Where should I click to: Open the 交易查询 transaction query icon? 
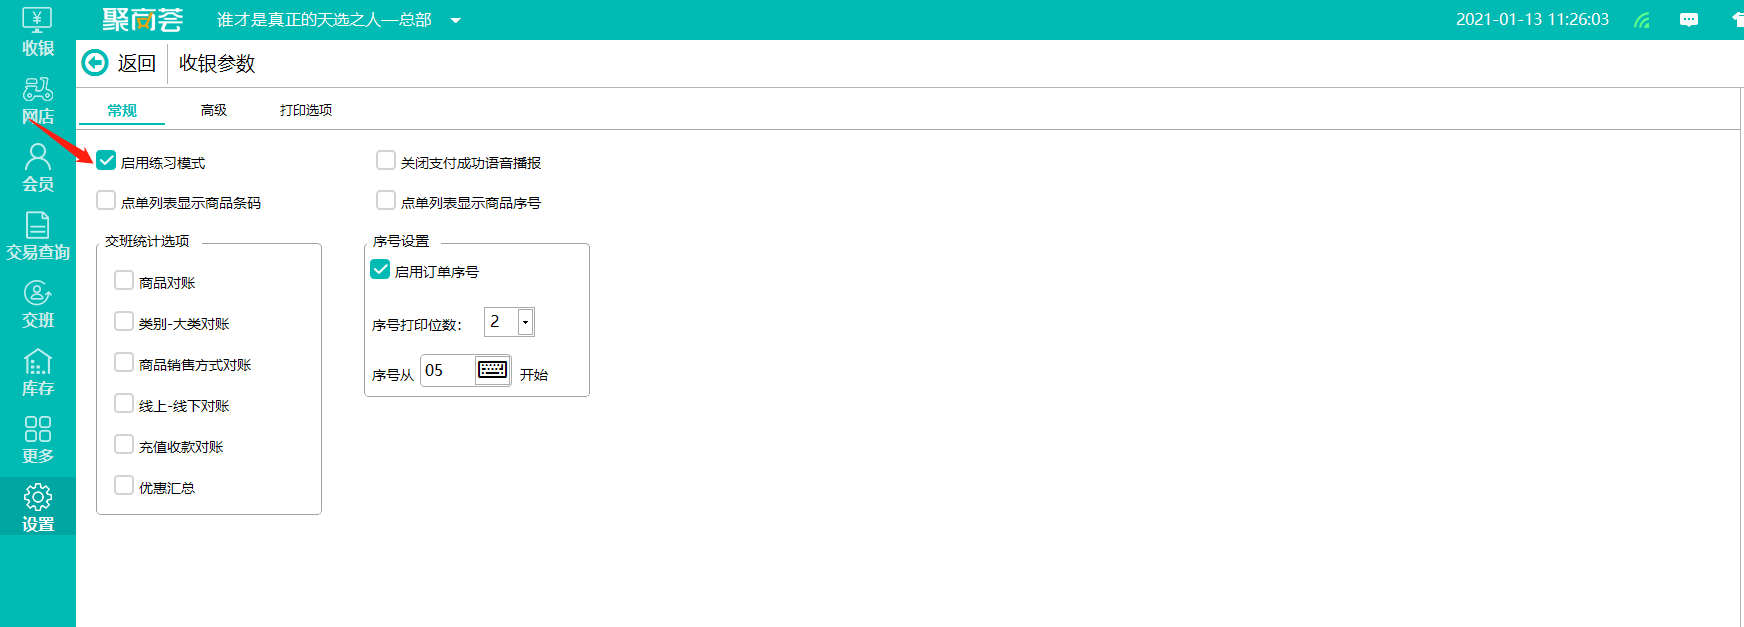37,236
